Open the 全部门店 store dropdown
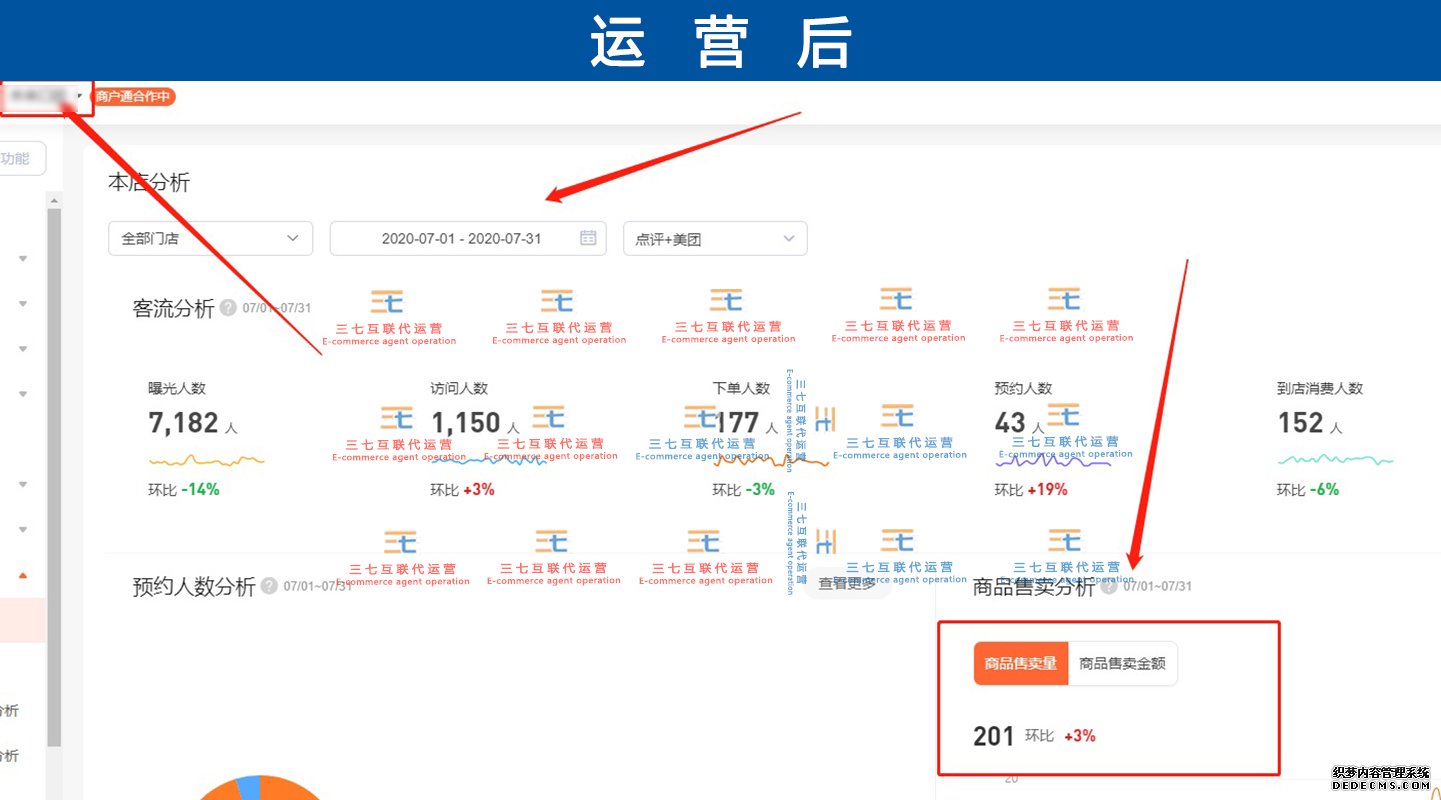This screenshot has height=800, width=1441. tap(210, 238)
